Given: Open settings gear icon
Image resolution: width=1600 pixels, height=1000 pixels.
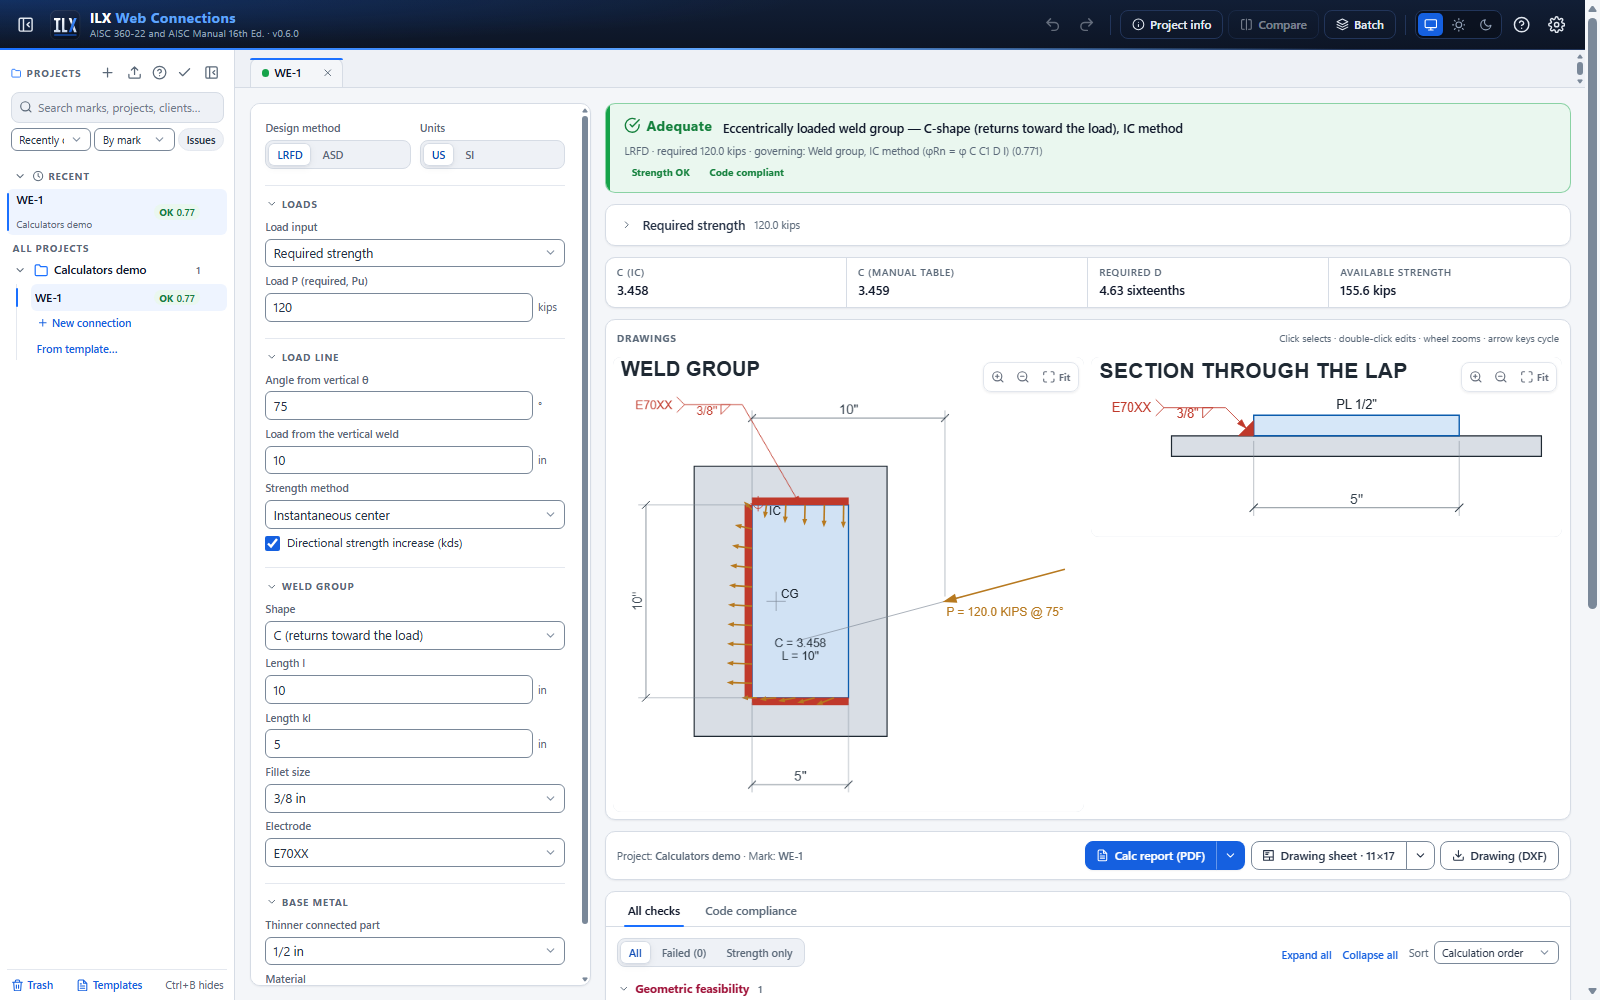Looking at the screenshot, I should (x=1557, y=25).
